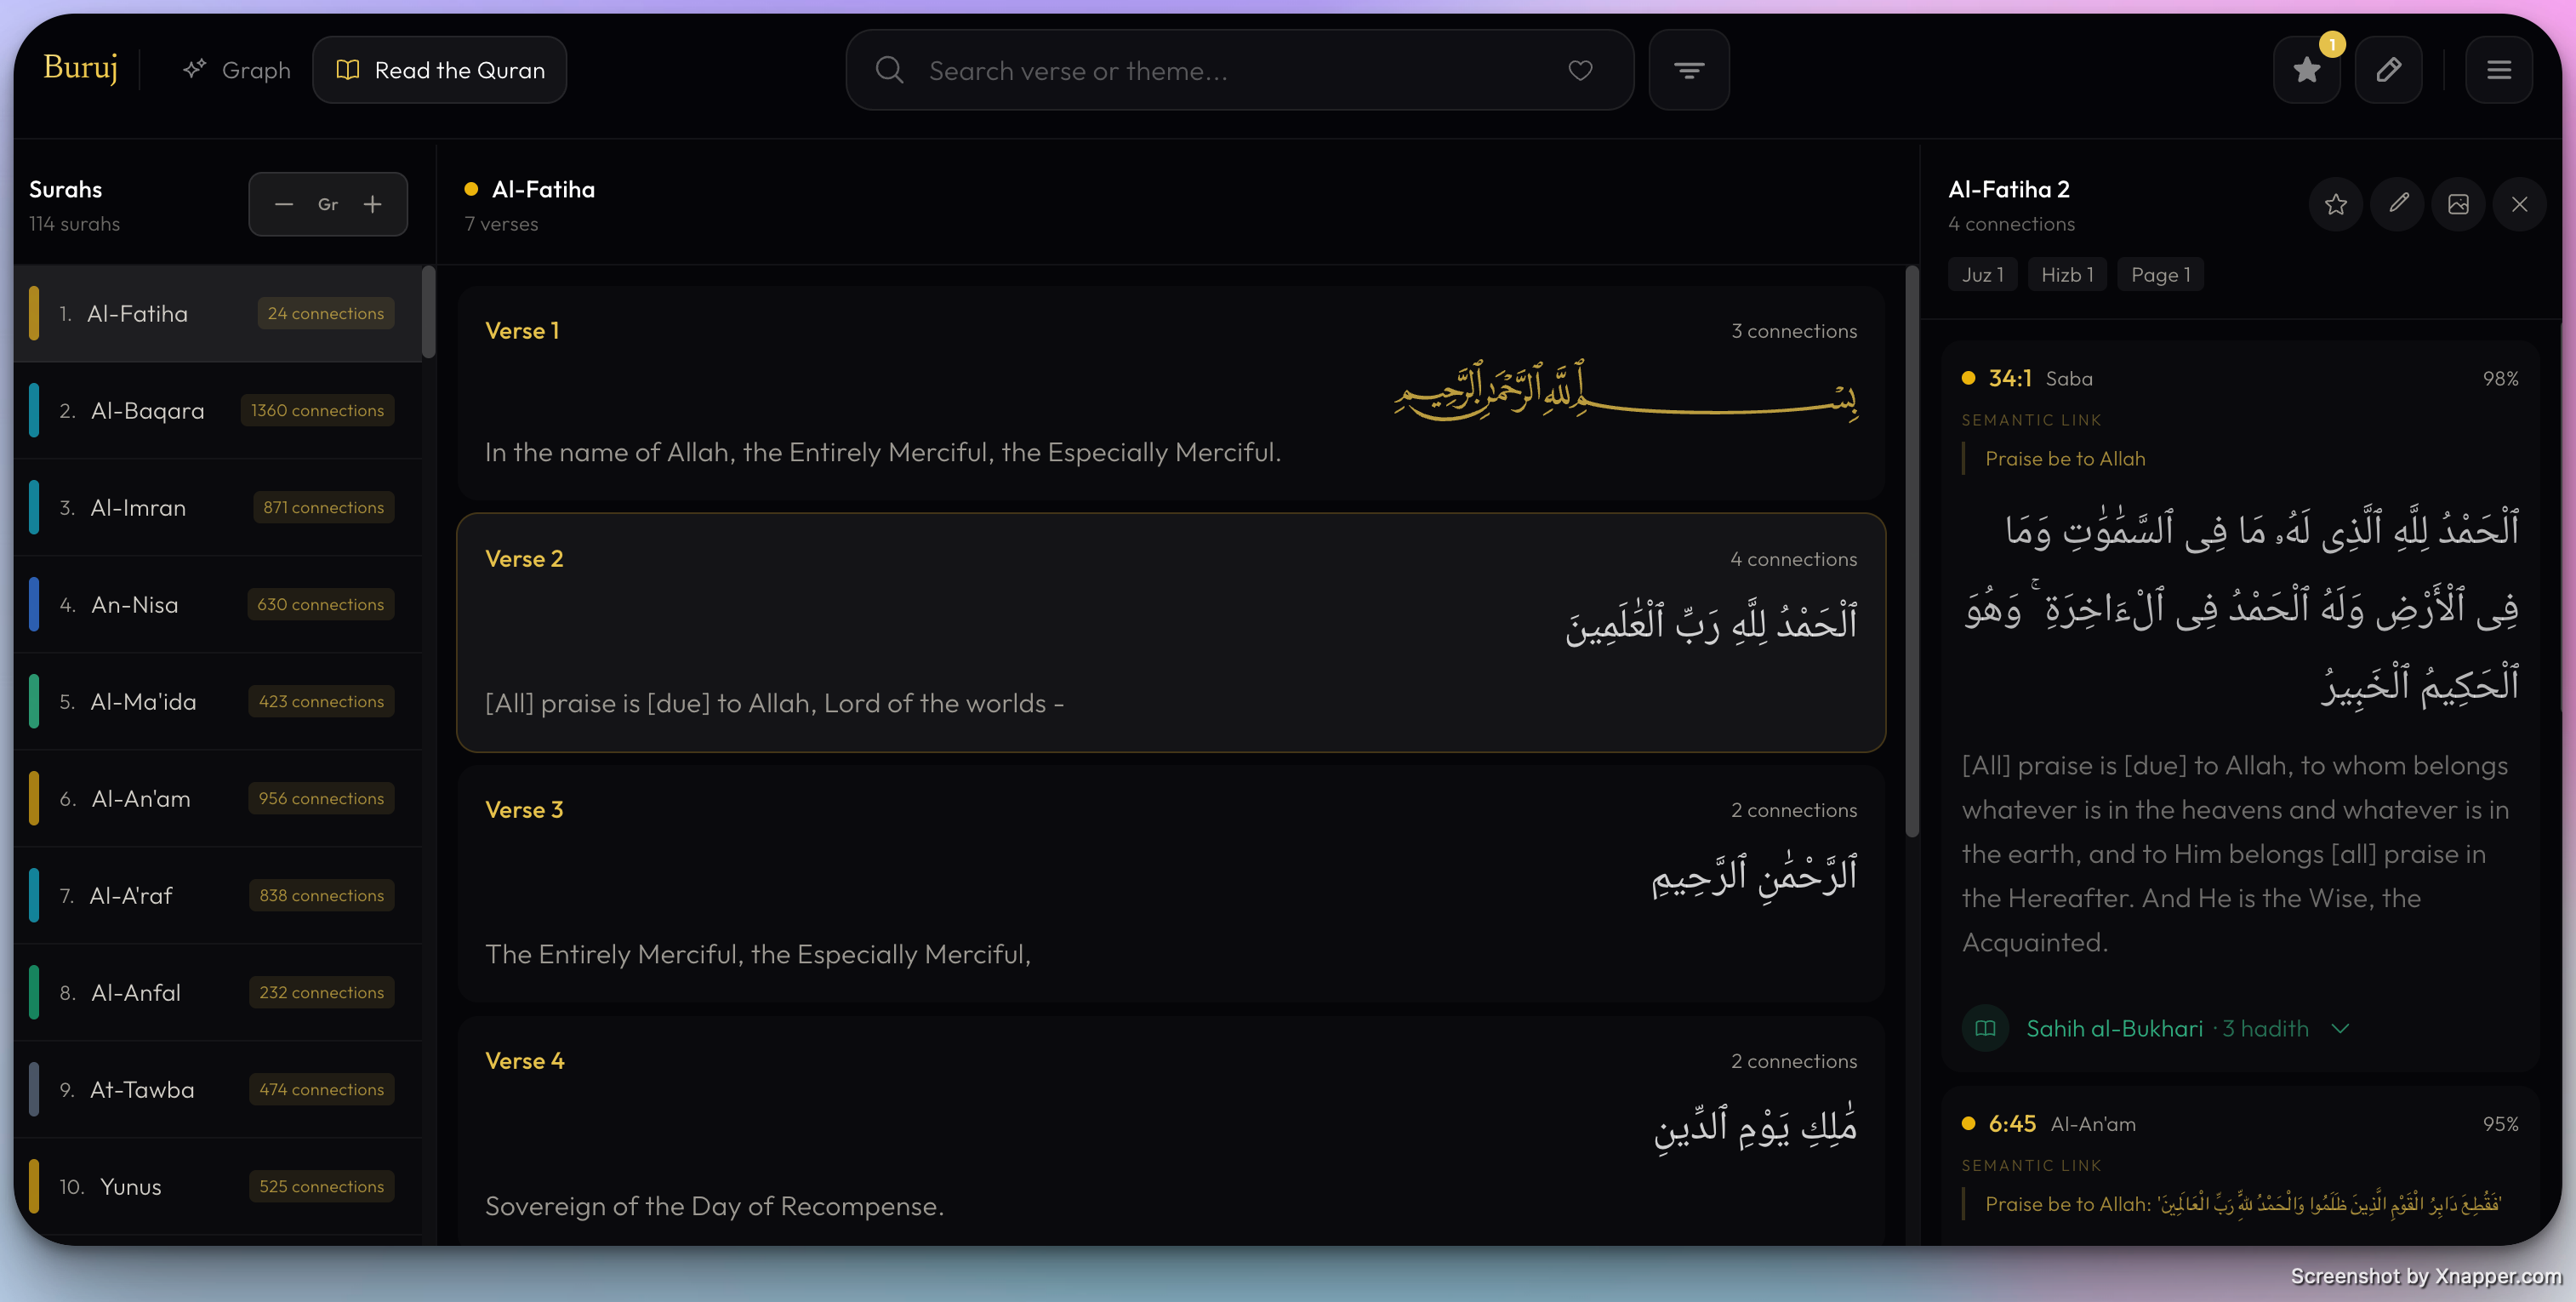Star the Al-Fatiha 2 connection panel
Image resolution: width=2576 pixels, height=1302 pixels.
pos(2336,204)
